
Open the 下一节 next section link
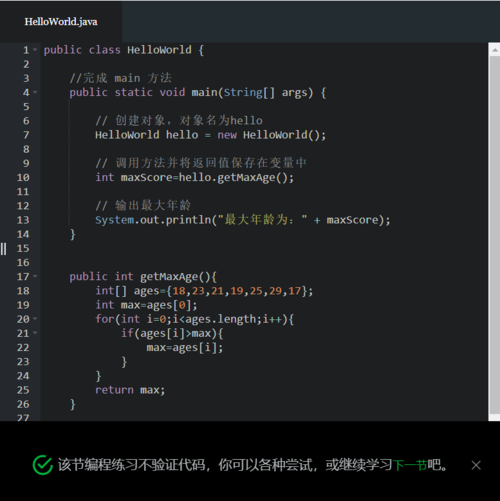[410, 465]
